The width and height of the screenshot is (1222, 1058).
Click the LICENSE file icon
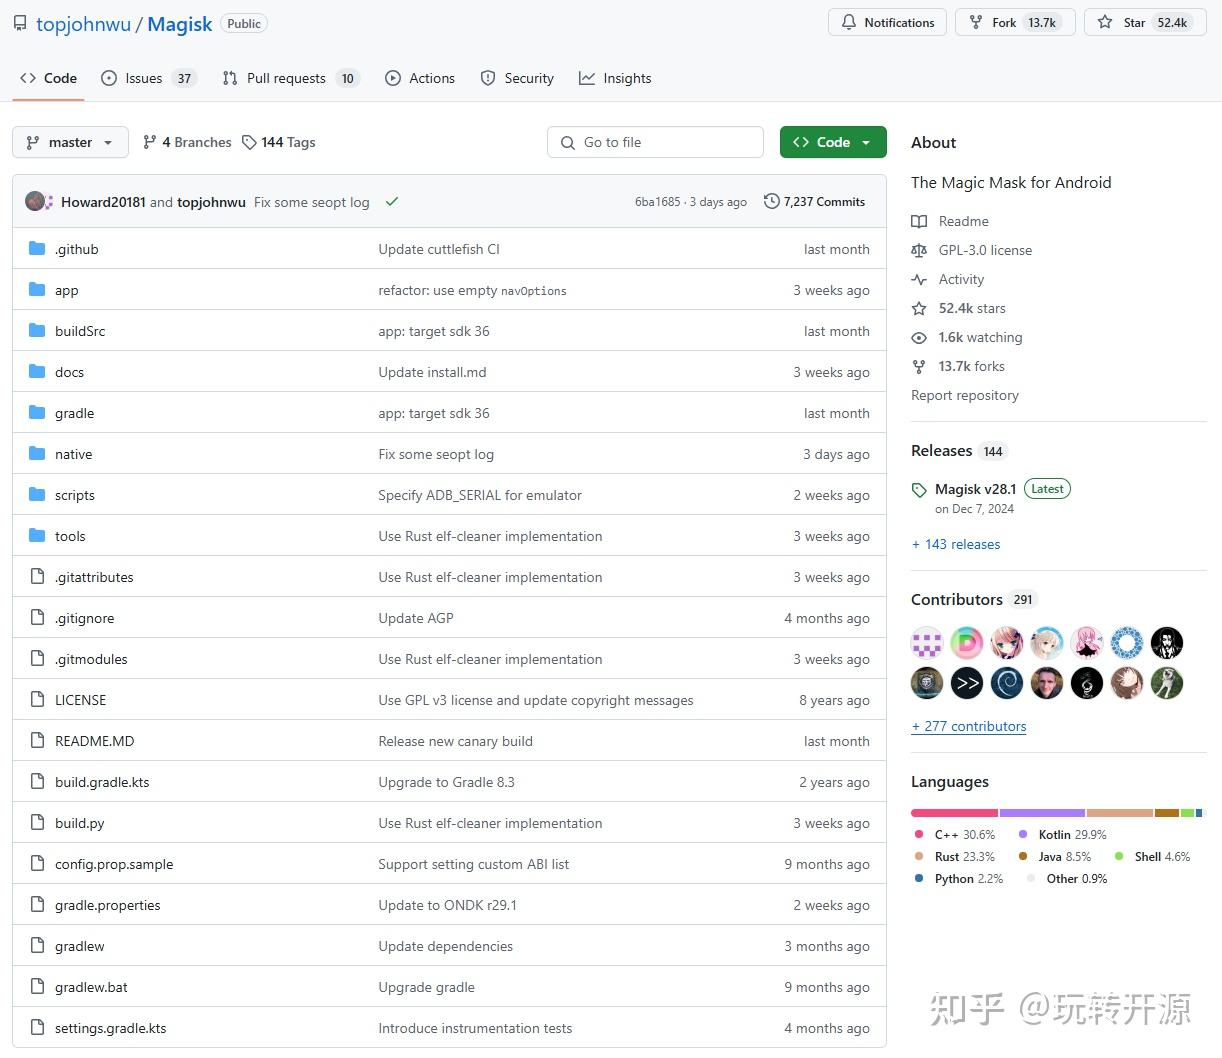click(37, 700)
